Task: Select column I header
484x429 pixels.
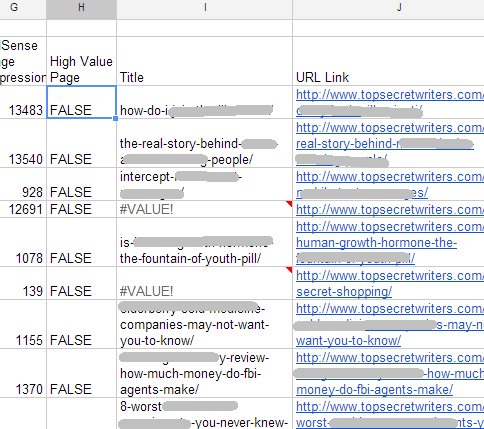Action: 205,9
